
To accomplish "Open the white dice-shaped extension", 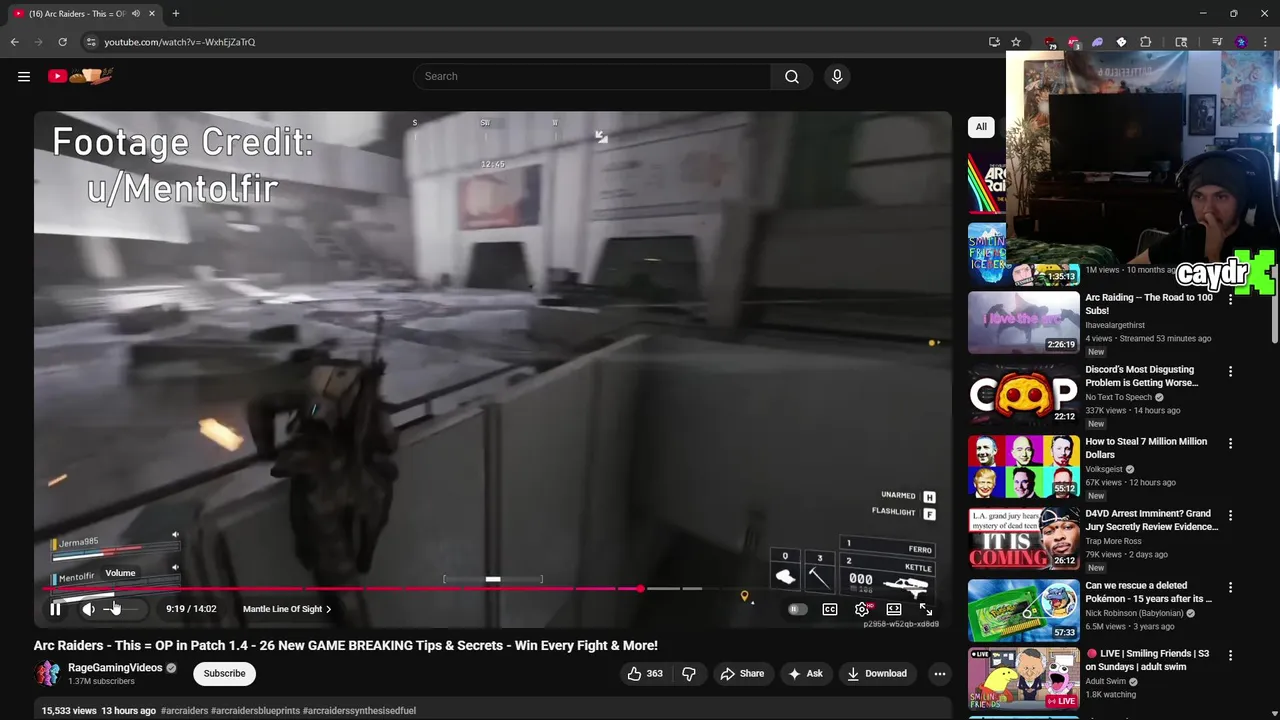I will pos(1121,42).
